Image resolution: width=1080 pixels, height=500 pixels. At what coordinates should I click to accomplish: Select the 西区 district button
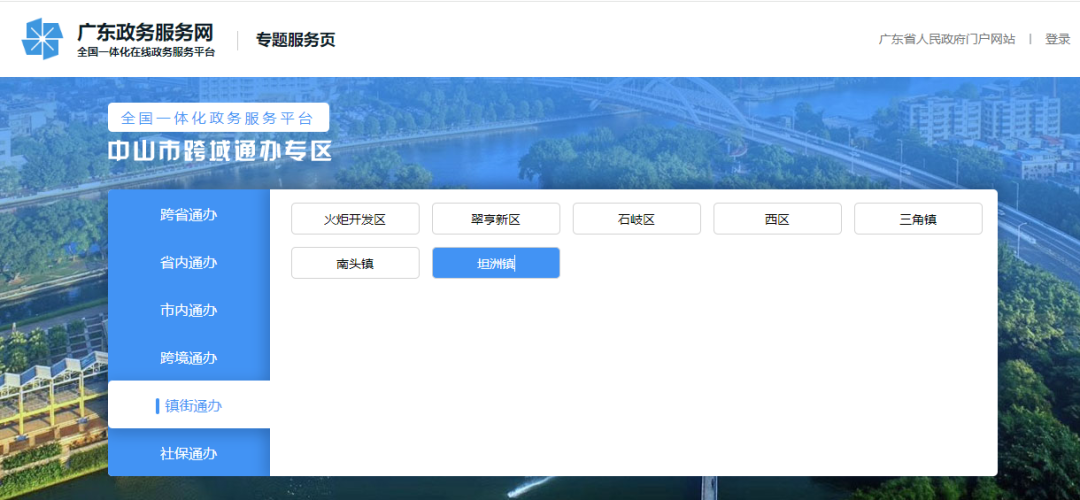pyautogui.click(x=777, y=219)
